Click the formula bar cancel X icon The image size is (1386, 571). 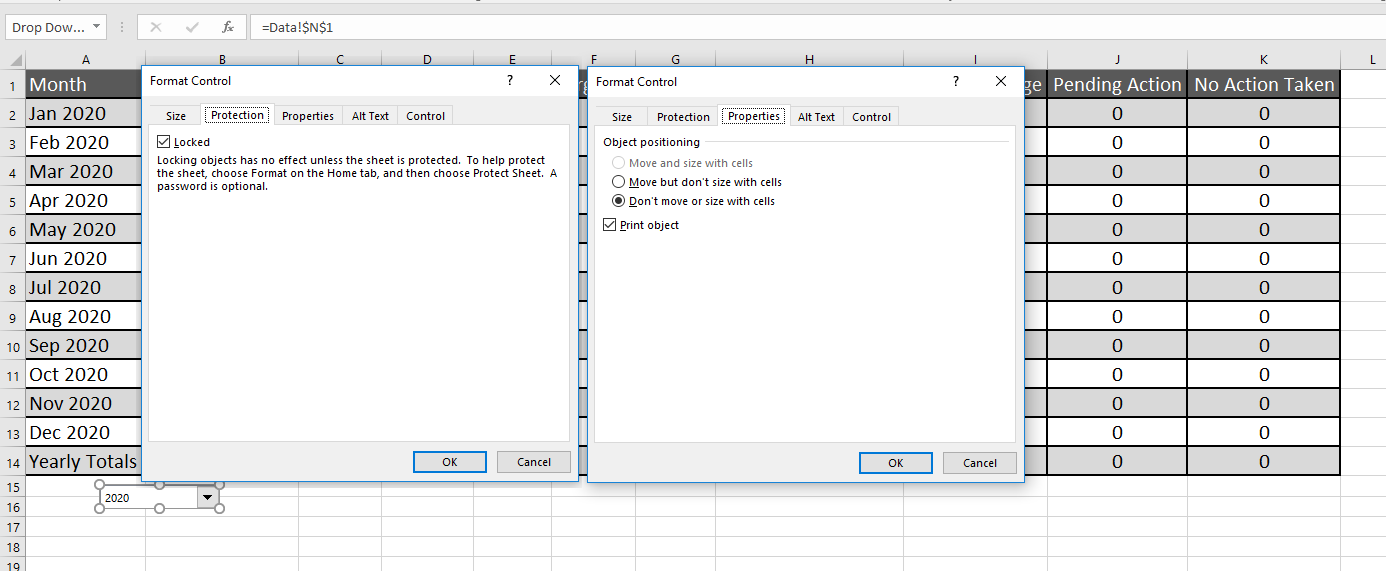[156, 28]
